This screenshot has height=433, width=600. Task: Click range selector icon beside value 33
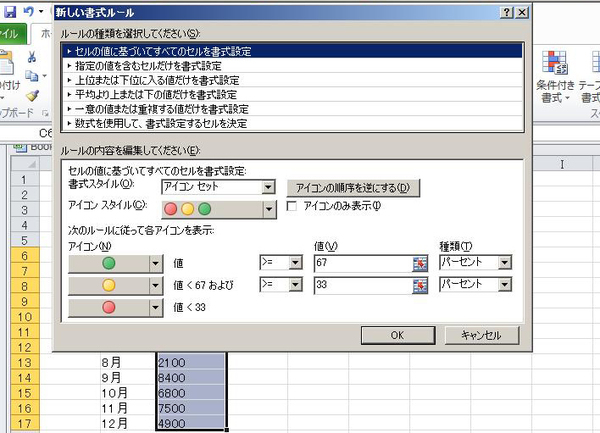click(x=420, y=285)
